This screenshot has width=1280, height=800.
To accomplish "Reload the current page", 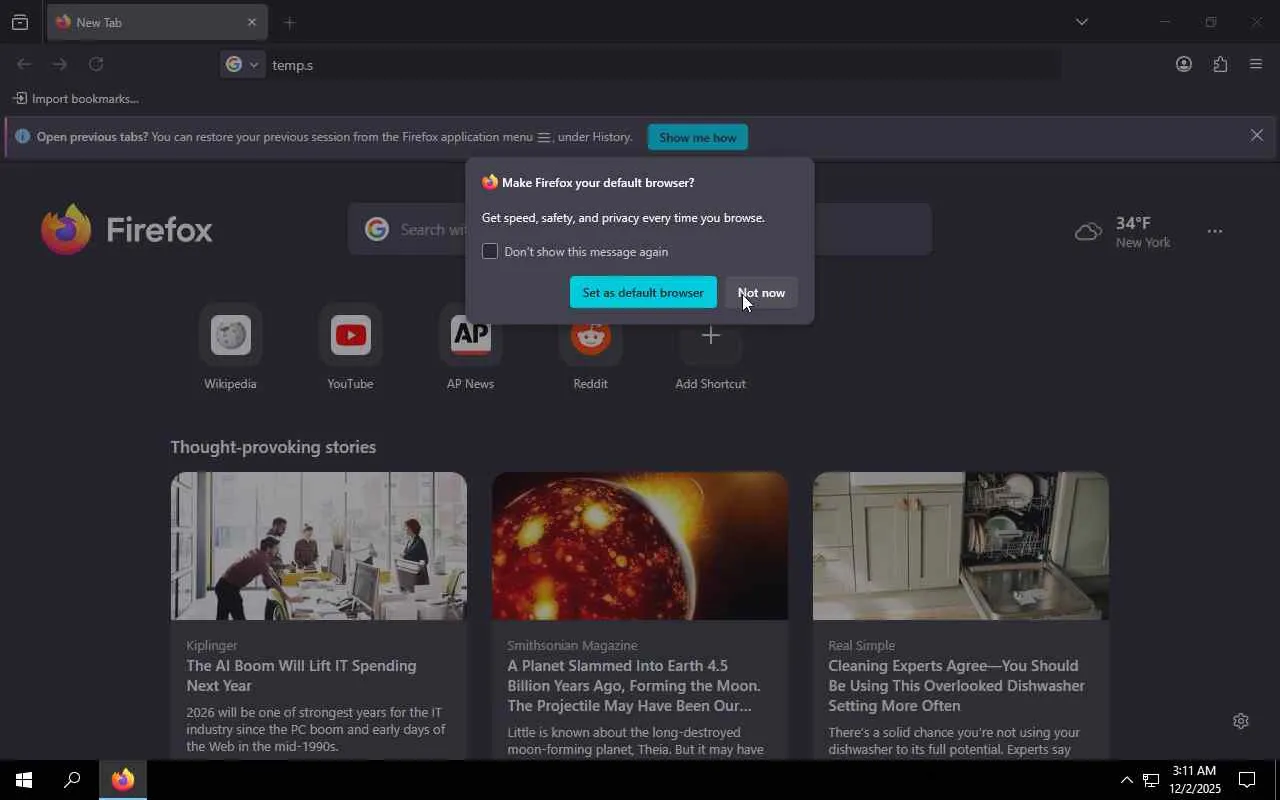I will pos(96,64).
